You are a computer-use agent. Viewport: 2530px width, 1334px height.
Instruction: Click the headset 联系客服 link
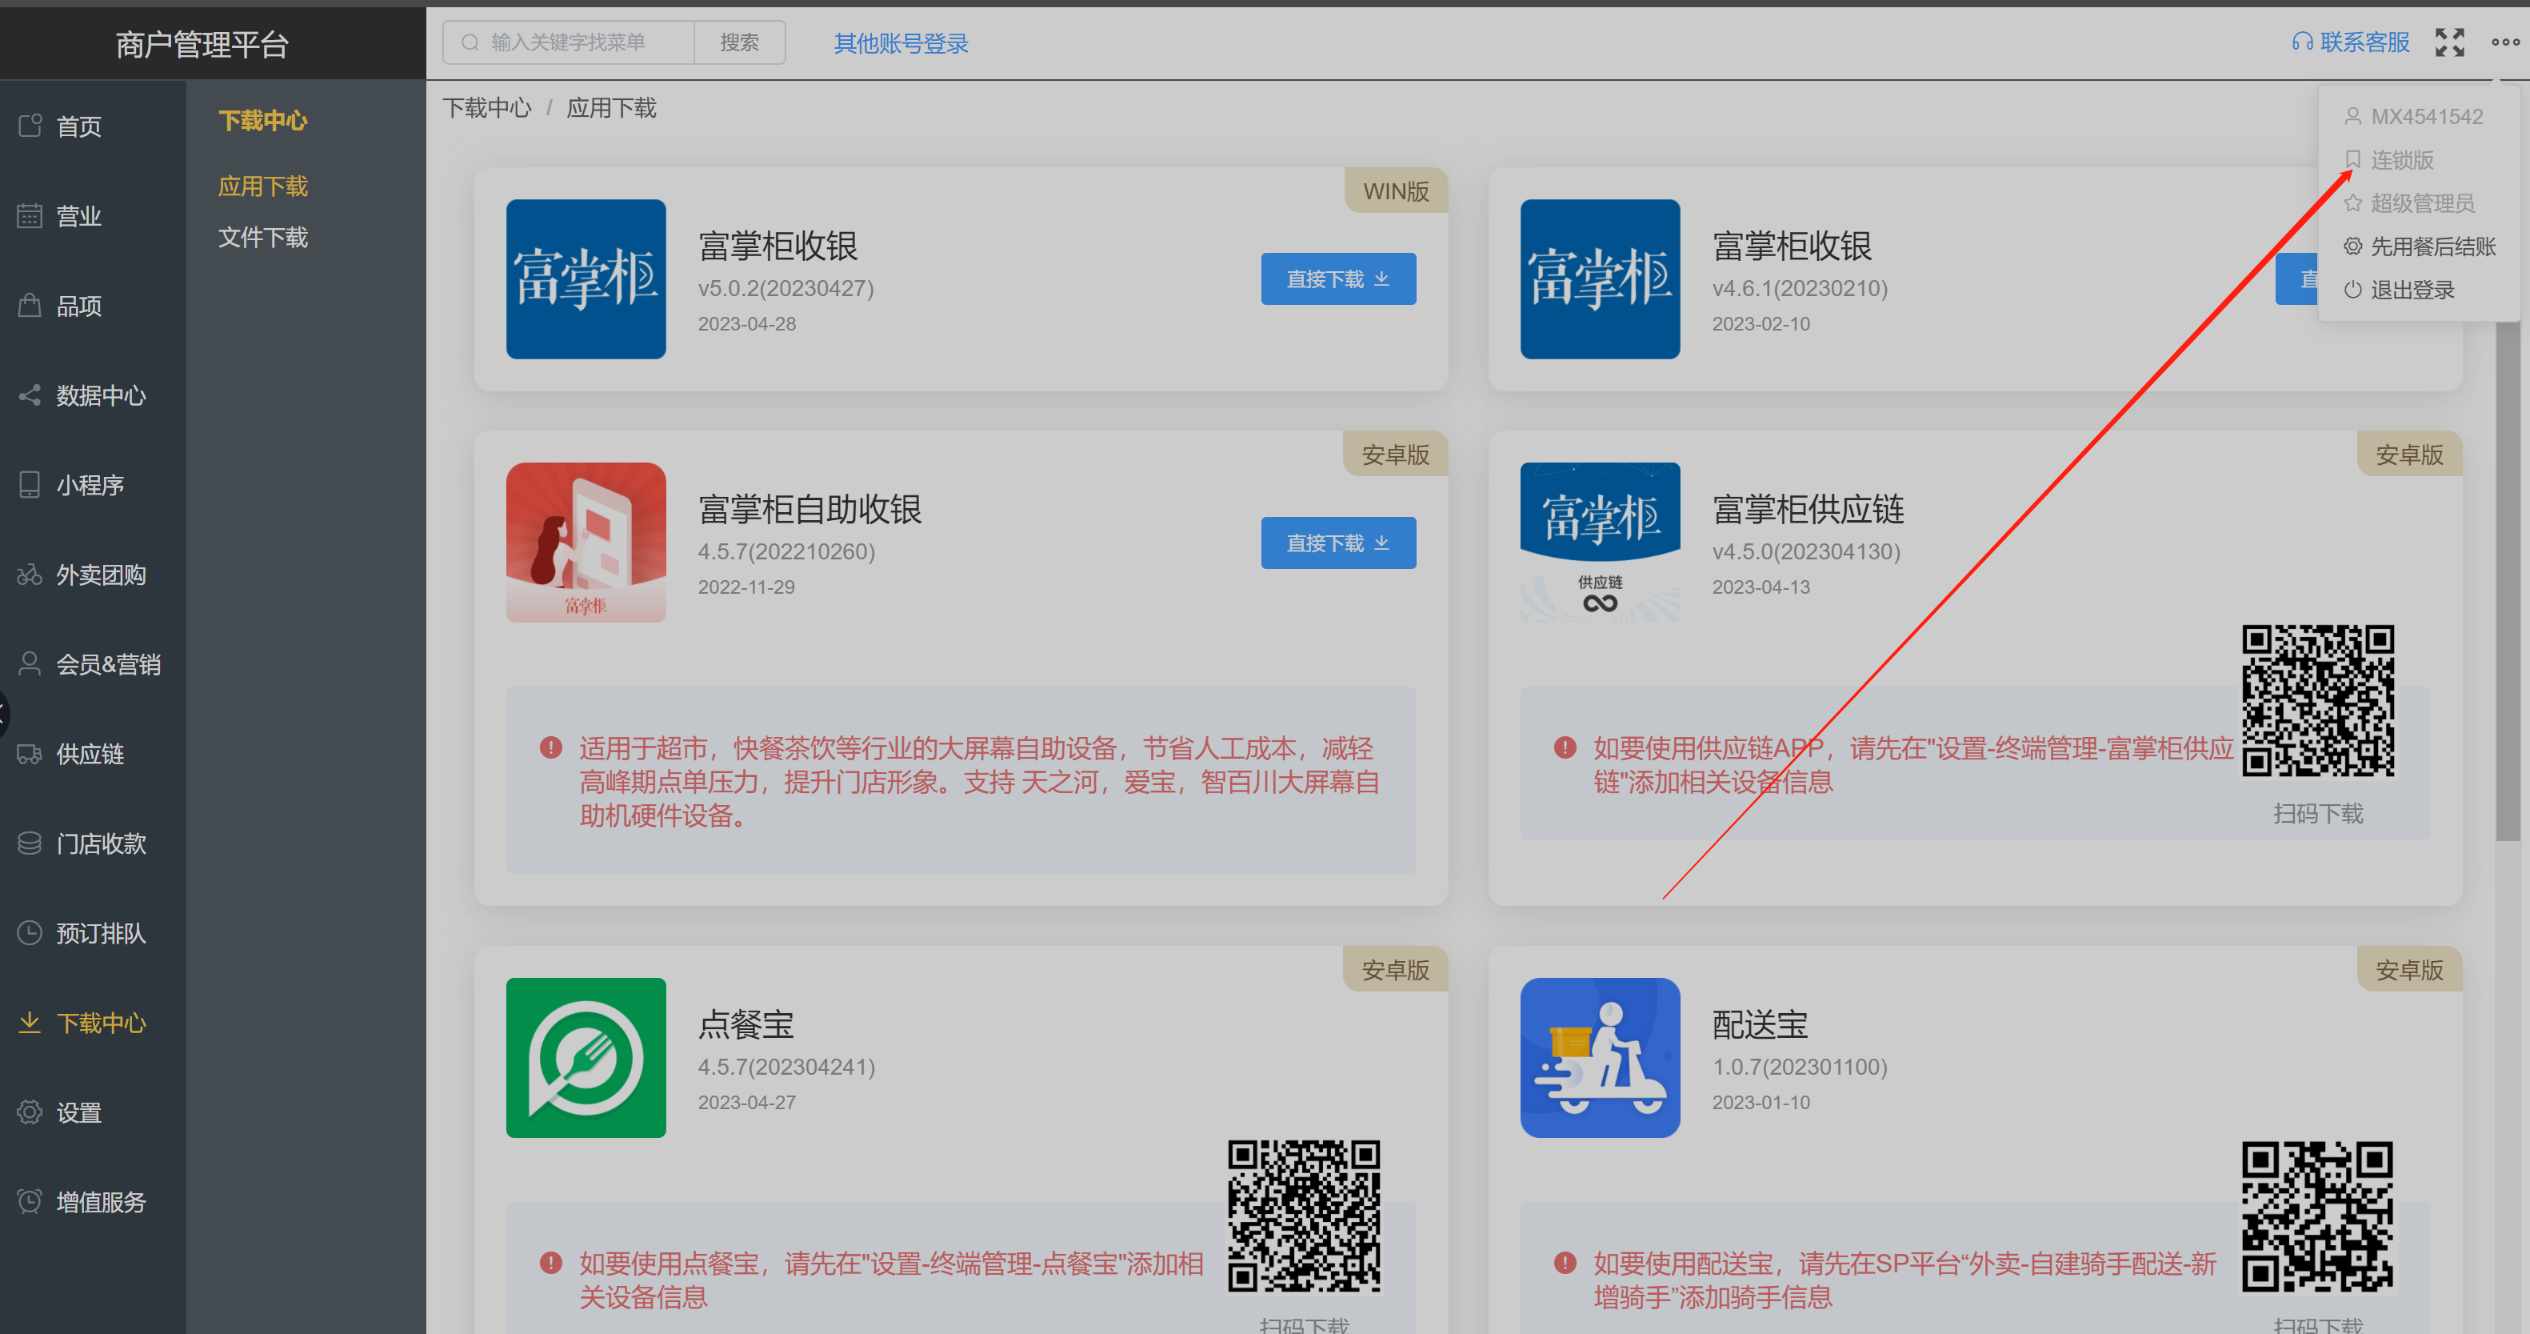point(2351,42)
